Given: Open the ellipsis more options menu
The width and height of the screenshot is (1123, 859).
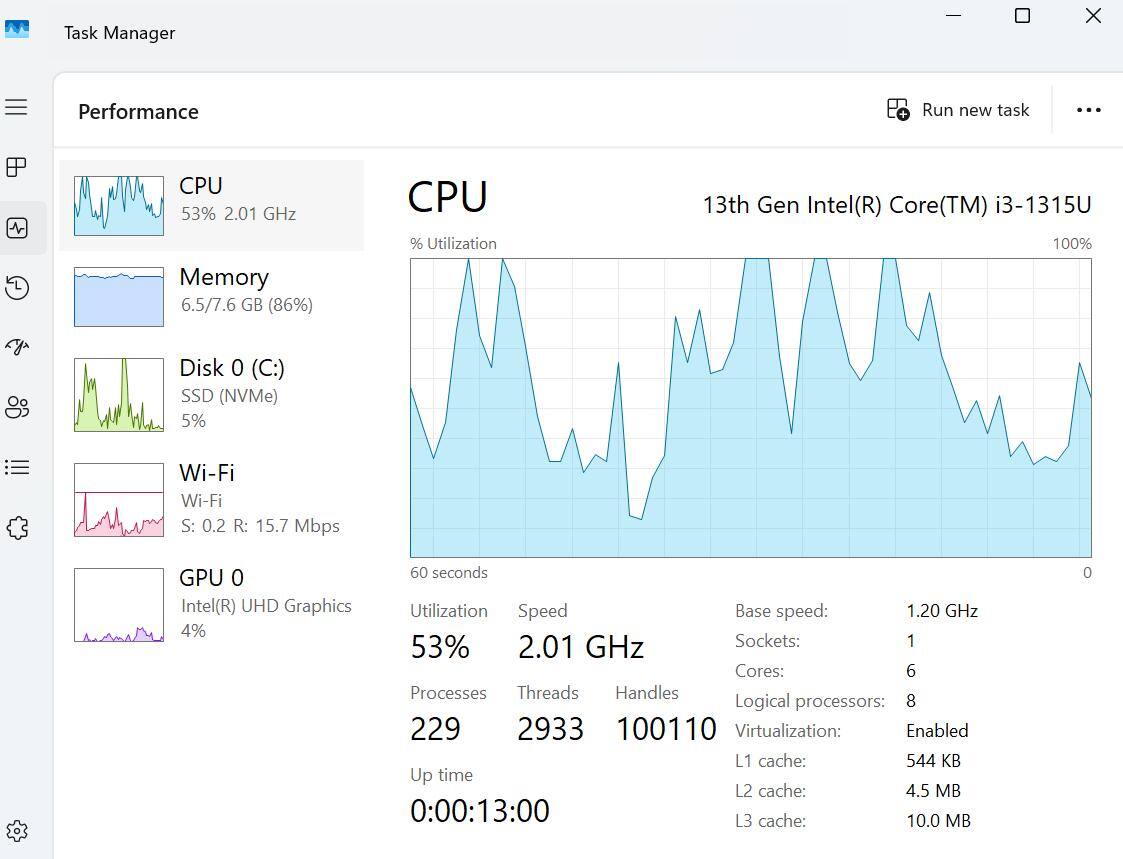Looking at the screenshot, I should (x=1088, y=110).
